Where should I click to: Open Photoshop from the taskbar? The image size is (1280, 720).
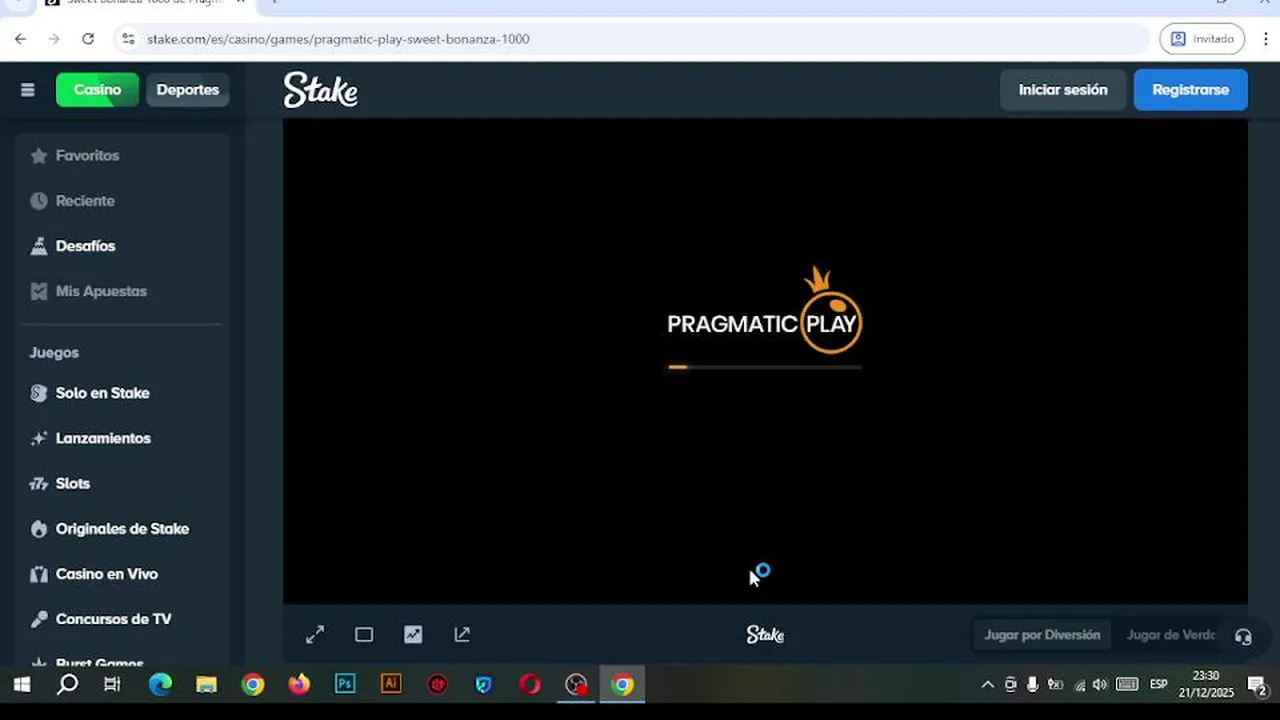(345, 685)
